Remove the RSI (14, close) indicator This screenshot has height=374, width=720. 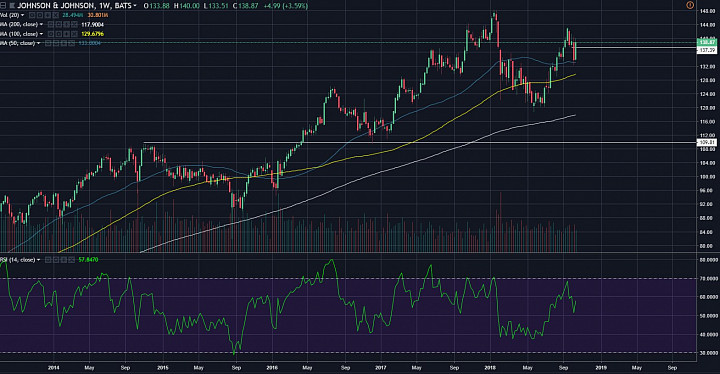point(73,260)
